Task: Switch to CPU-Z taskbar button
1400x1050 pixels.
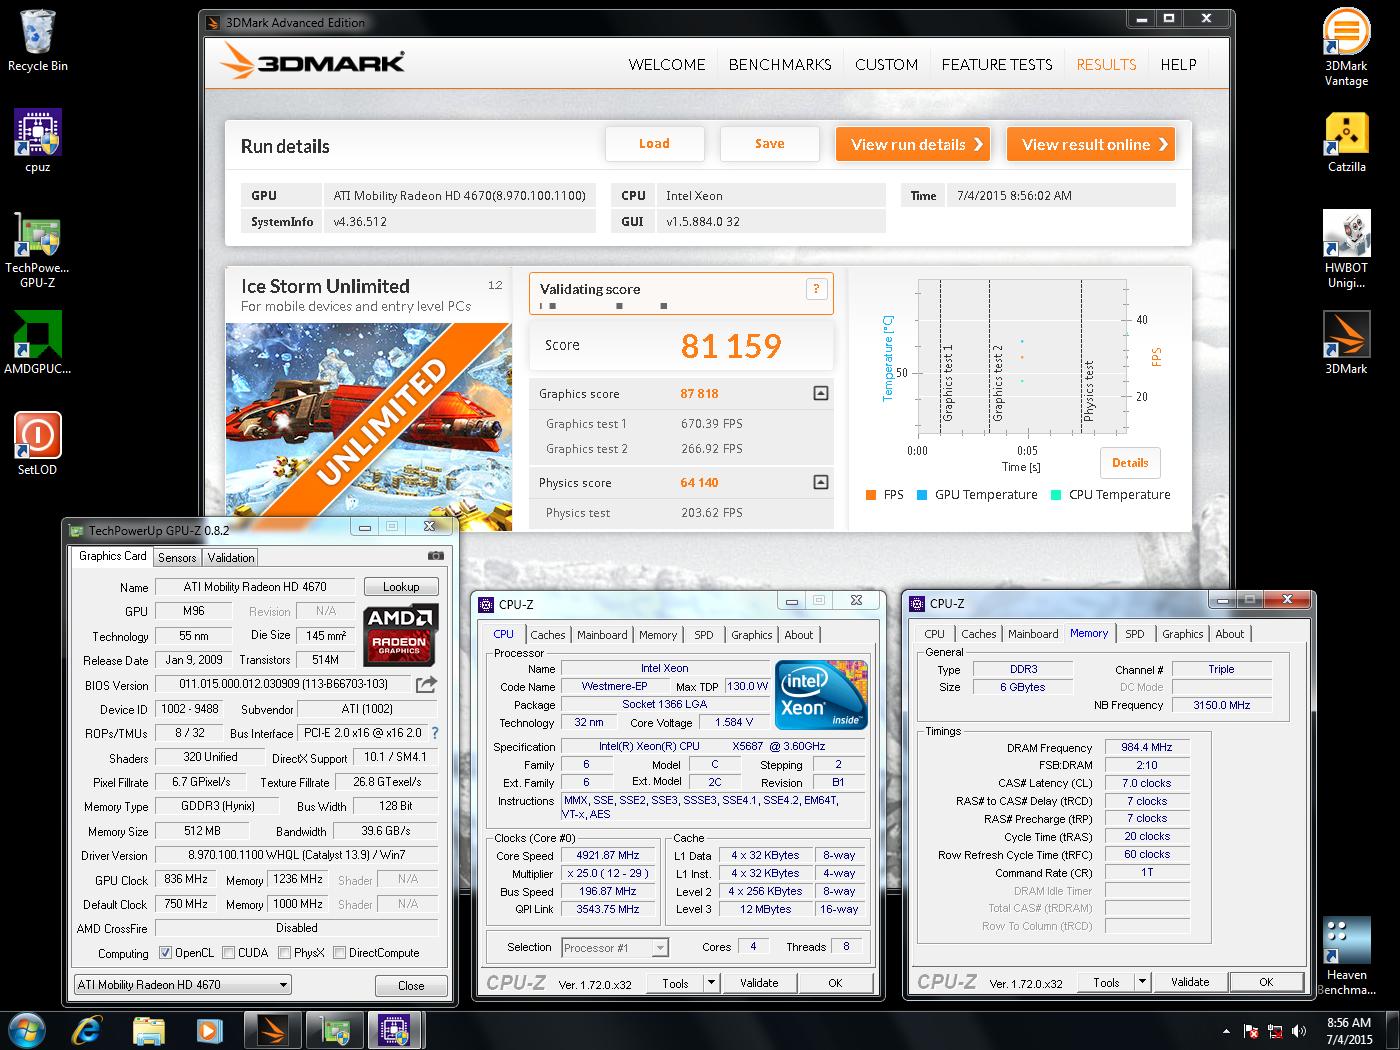Action: [x=396, y=1030]
